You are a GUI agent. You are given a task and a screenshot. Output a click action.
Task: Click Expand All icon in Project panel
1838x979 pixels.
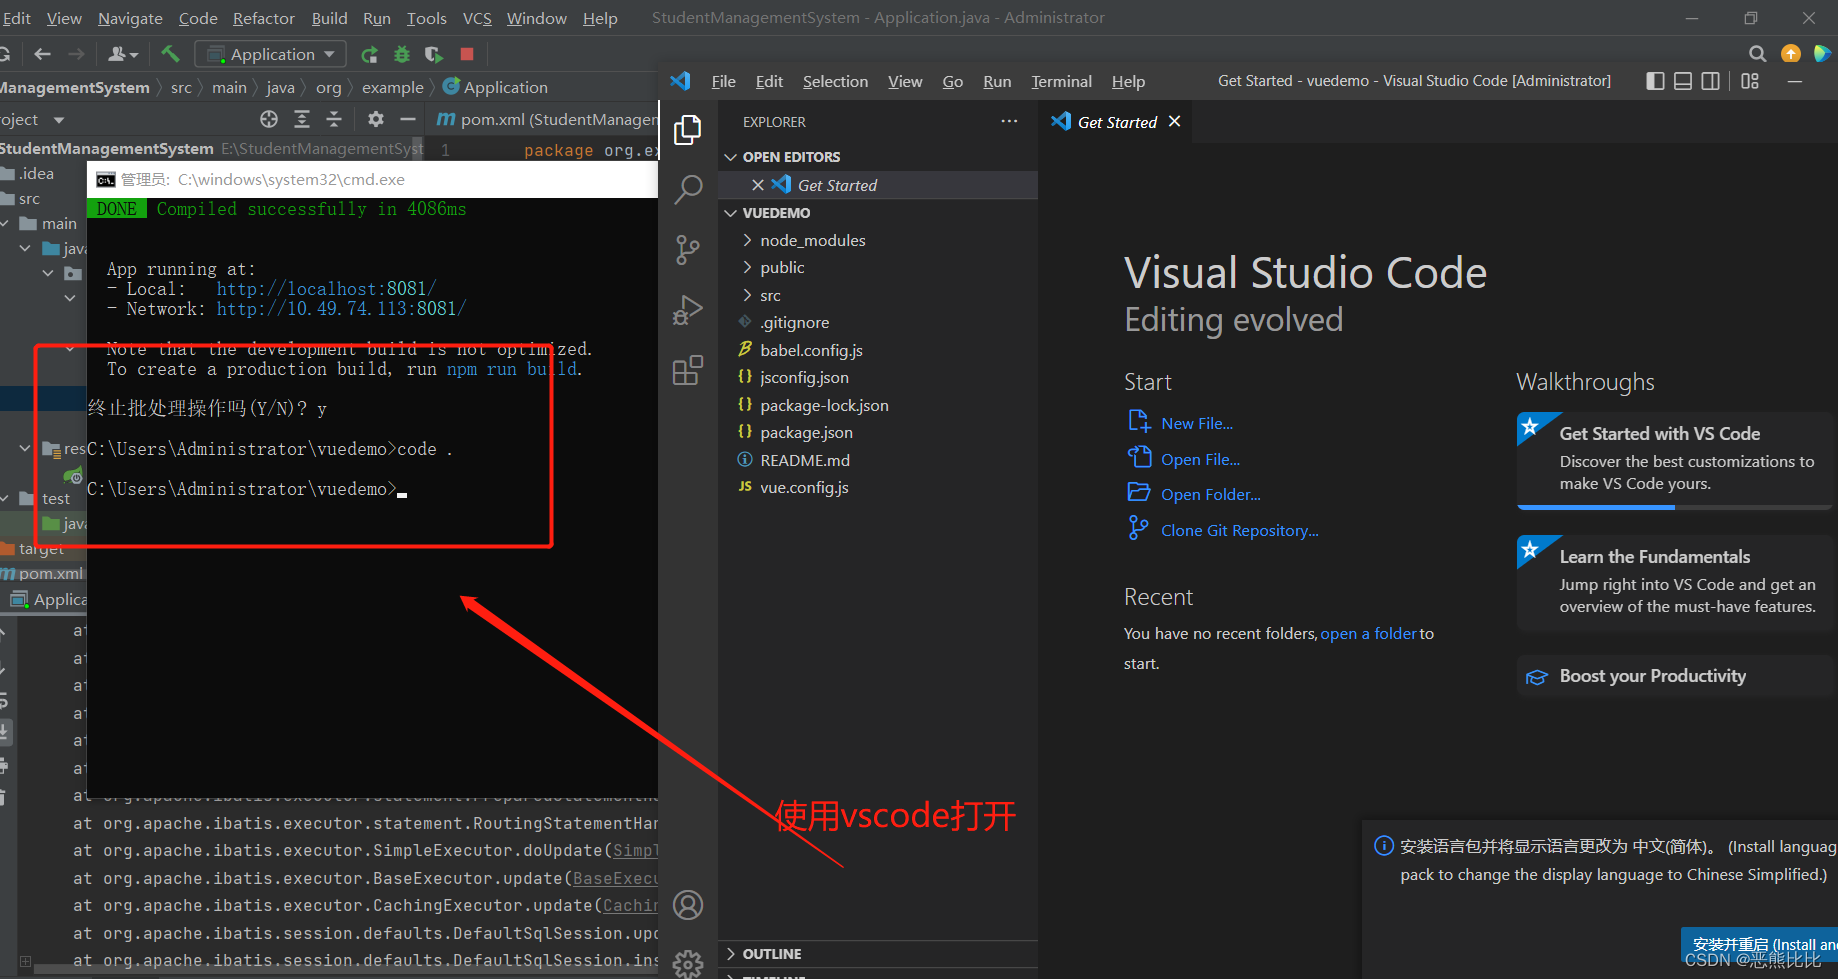[x=302, y=119]
